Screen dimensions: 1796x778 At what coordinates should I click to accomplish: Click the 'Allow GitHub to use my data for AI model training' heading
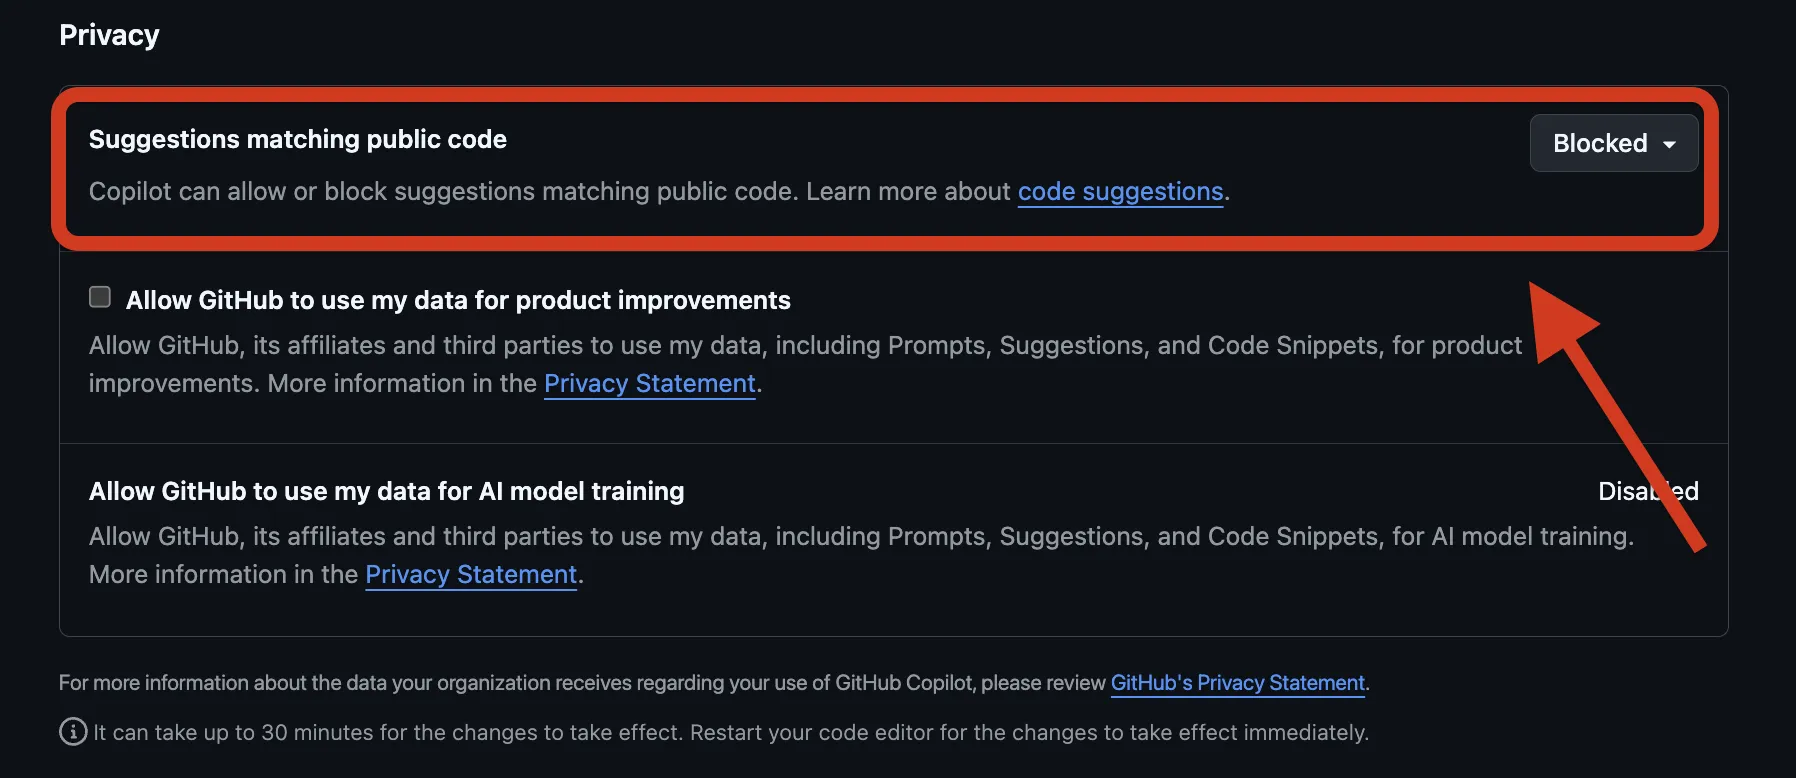pyautogui.click(x=386, y=491)
